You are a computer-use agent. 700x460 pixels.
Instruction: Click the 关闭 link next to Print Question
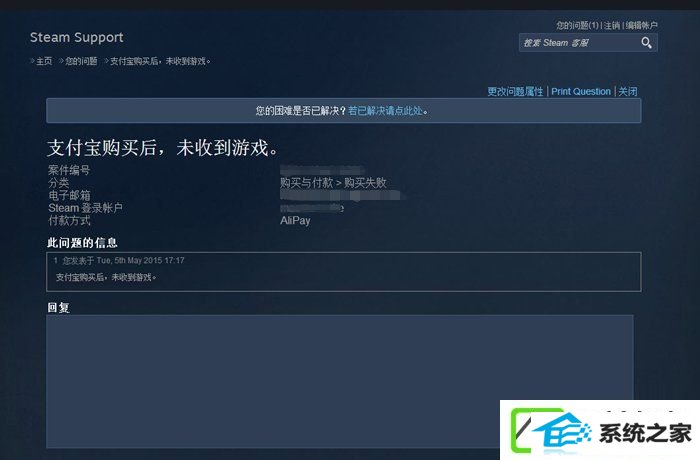tap(628, 92)
